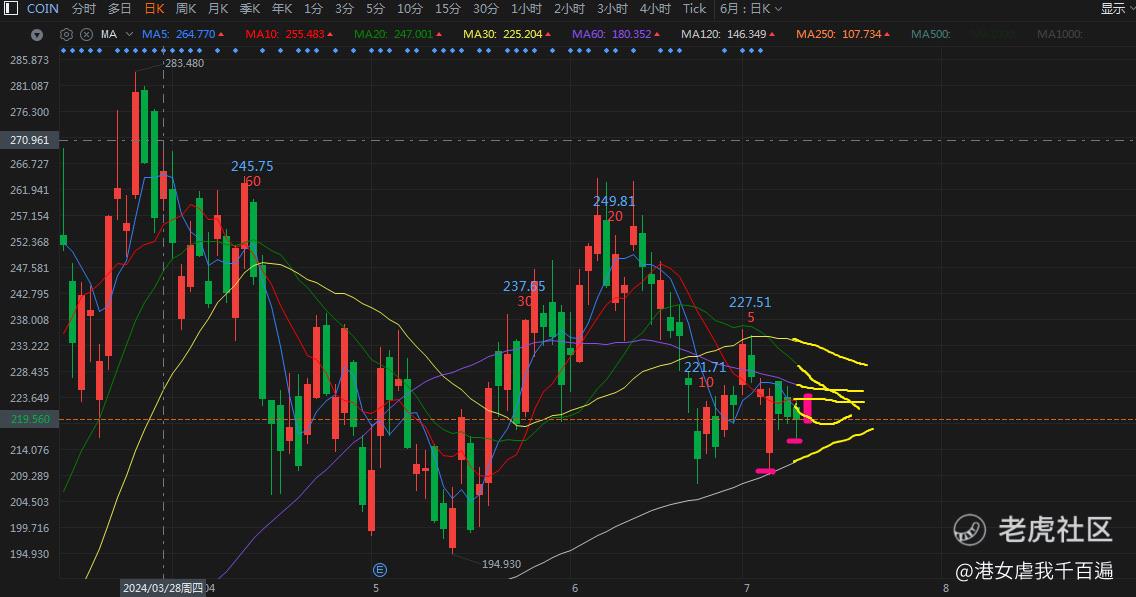The image size is (1136, 597).
Task: Select the 分时 intraday tab
Action: tap(84, 9)
